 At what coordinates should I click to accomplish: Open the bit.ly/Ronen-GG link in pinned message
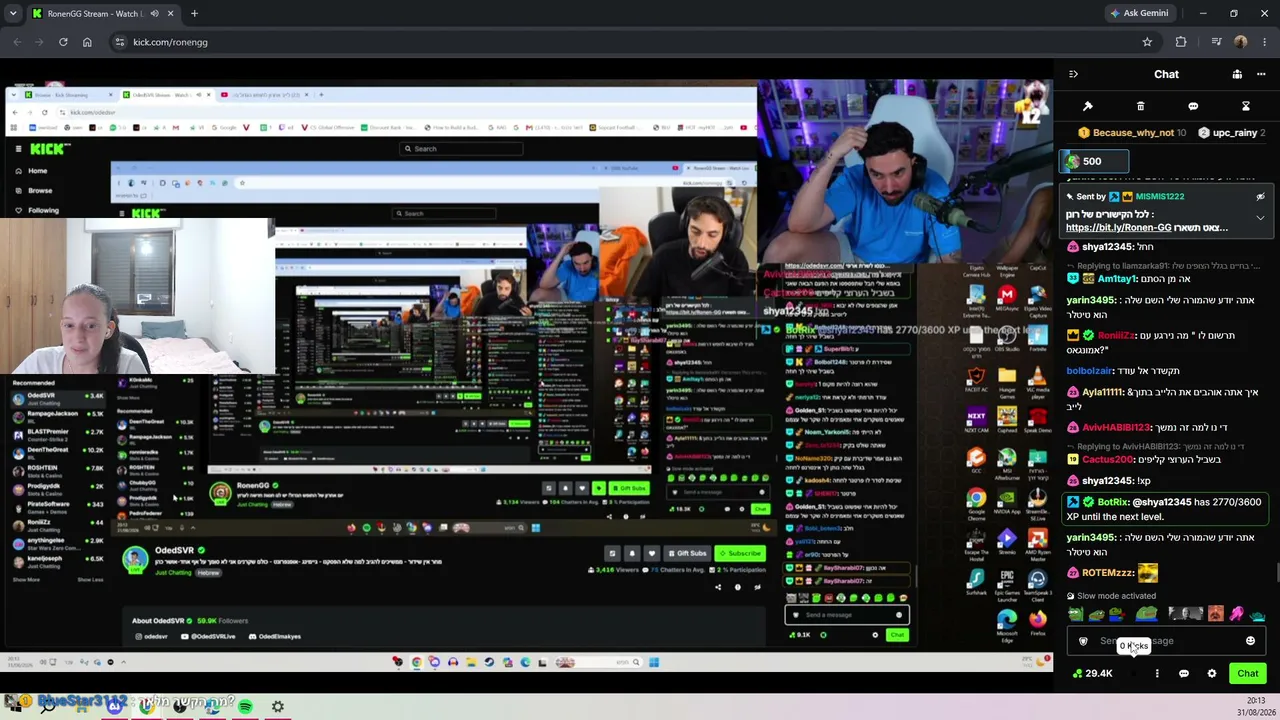click(1118, 228)
